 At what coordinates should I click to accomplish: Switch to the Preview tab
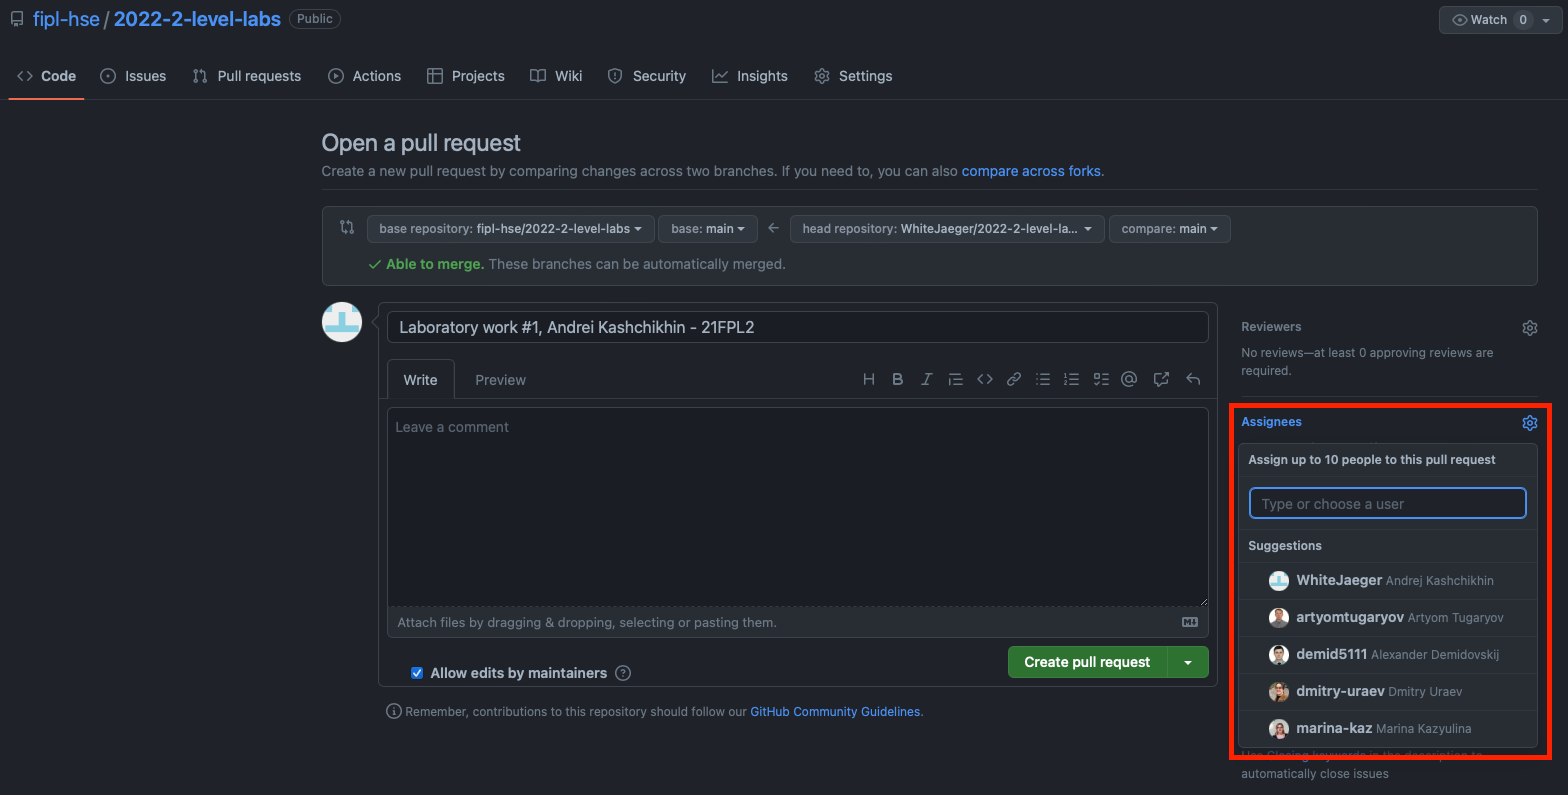(x=500, y=380)
